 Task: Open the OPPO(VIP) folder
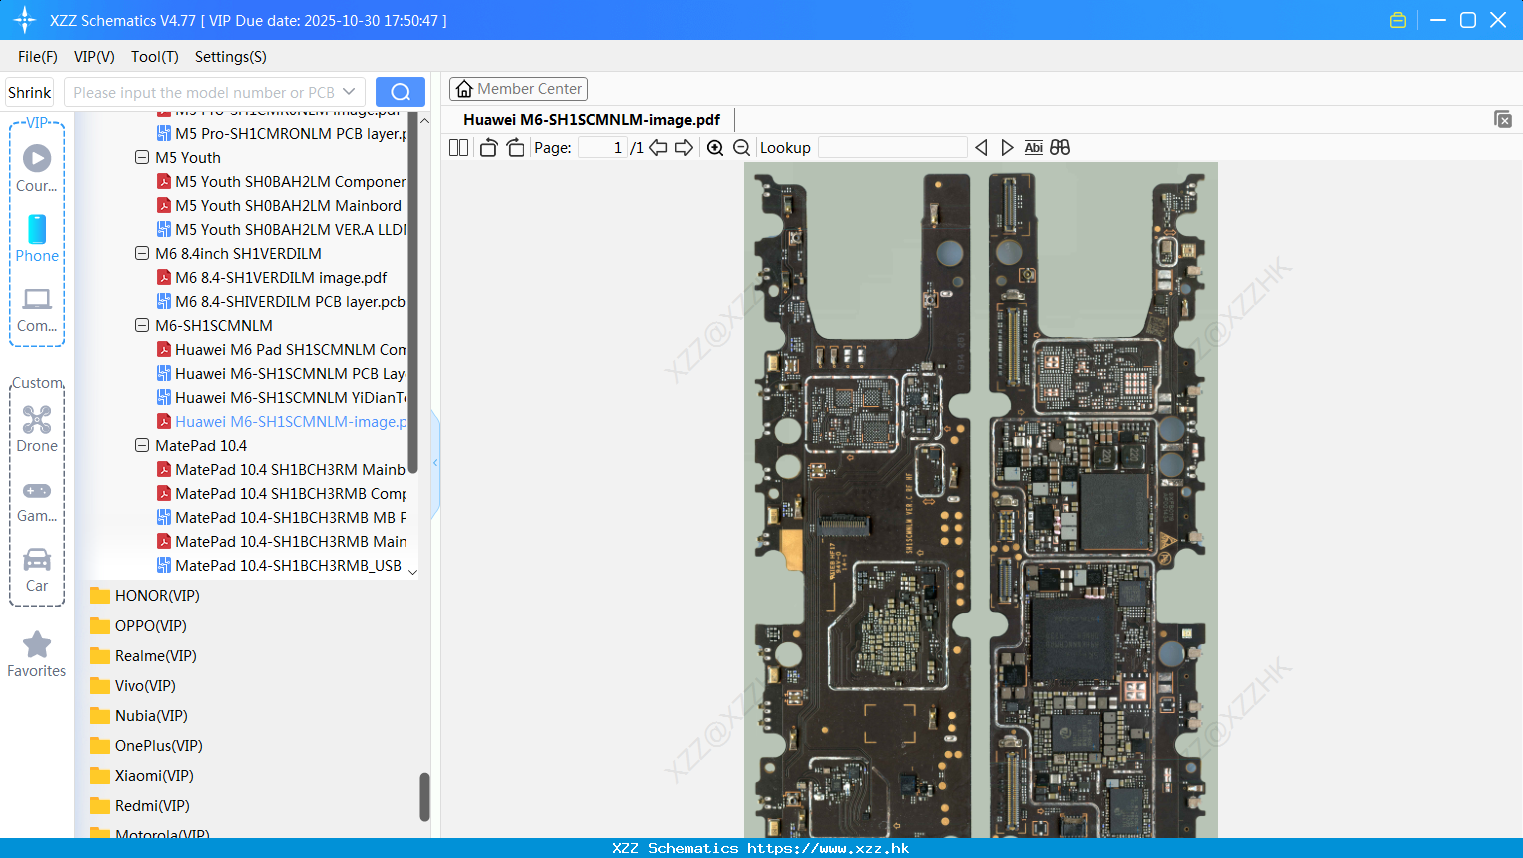click(138, 625)
